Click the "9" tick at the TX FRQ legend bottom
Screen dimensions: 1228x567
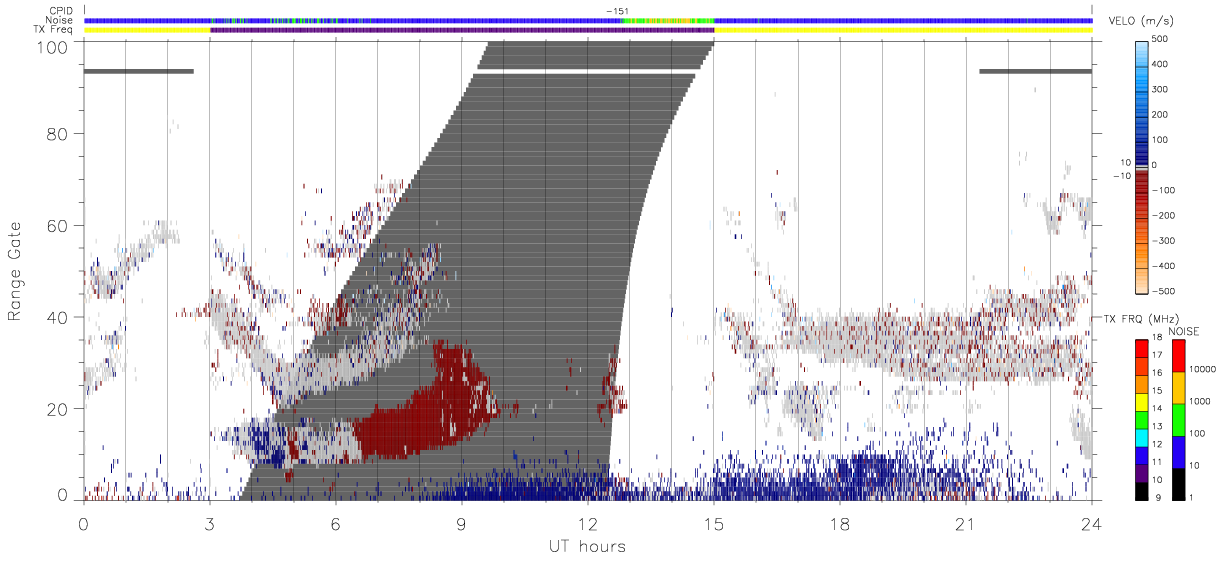pos(1158,497)
